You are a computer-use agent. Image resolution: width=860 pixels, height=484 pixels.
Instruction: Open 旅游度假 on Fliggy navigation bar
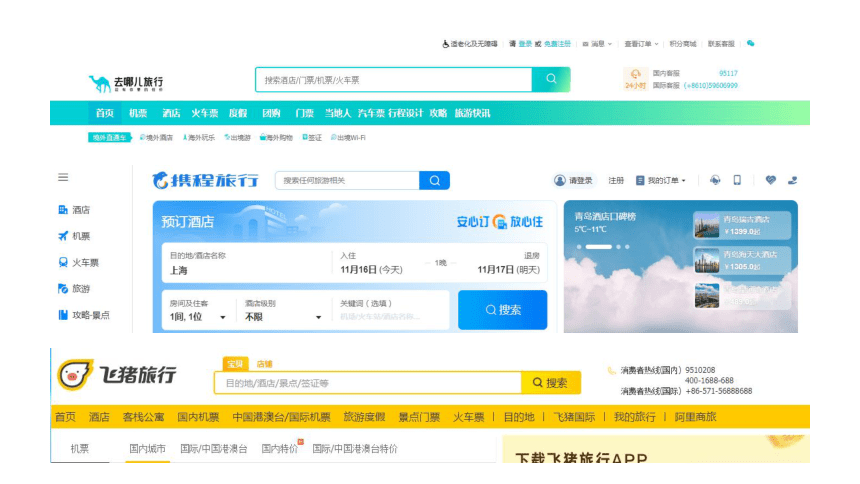[364, 417]
